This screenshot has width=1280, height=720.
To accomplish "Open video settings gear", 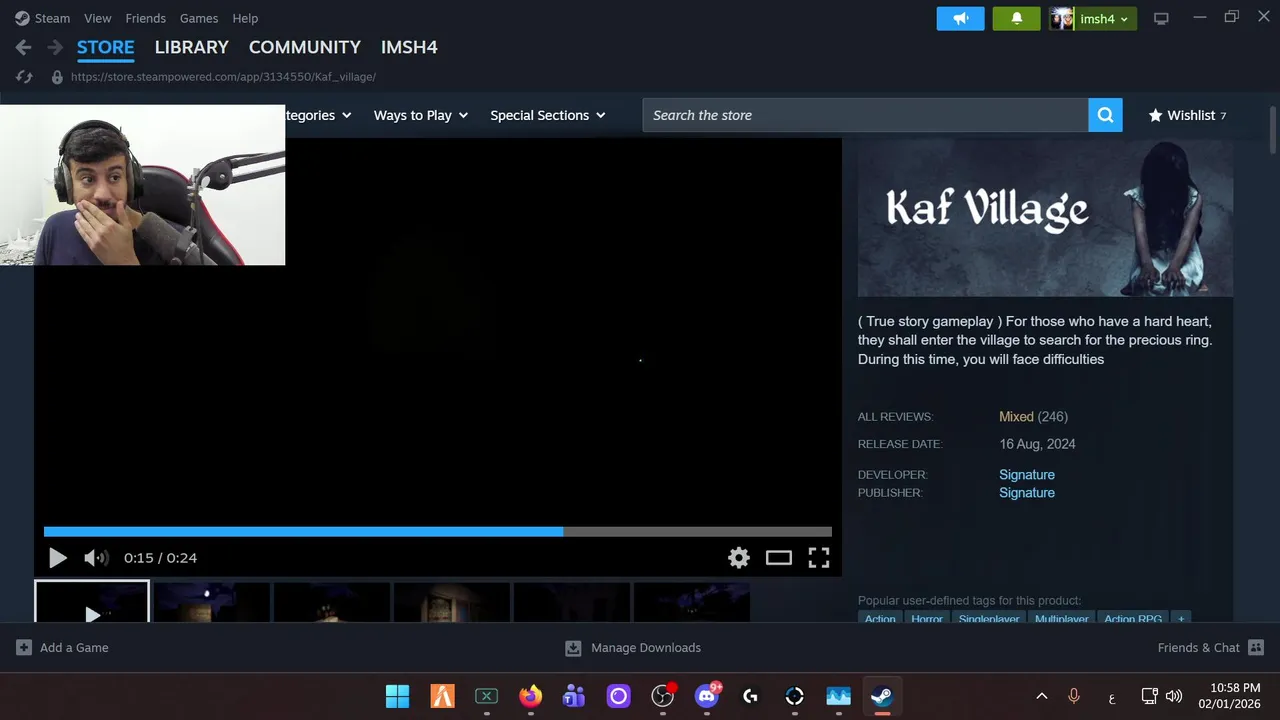I will tap(739, 558).
